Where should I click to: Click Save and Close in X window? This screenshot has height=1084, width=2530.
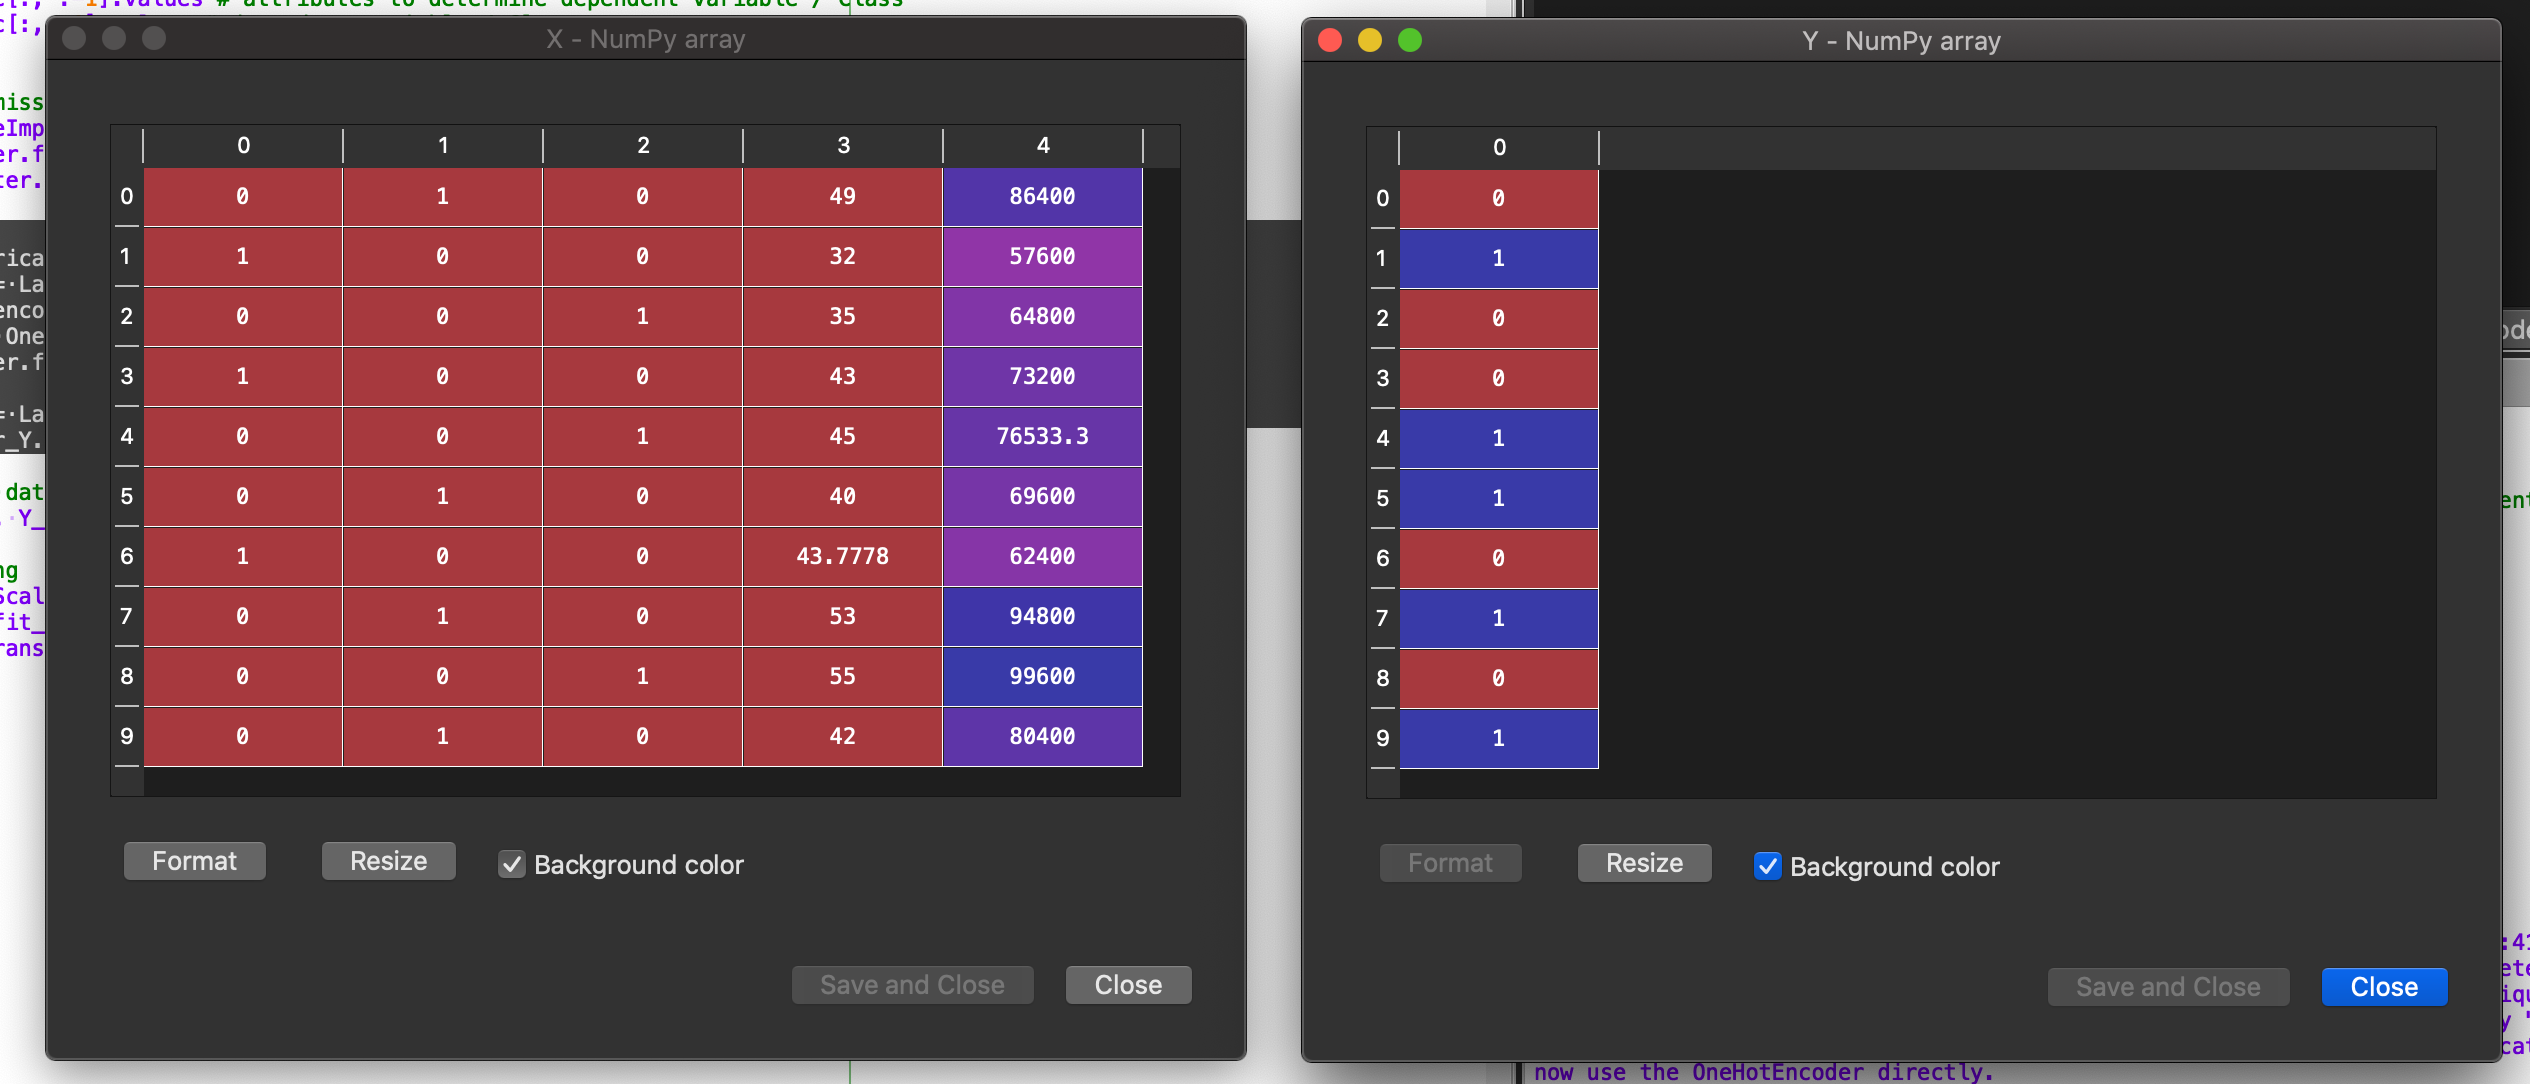pos(911,984)
